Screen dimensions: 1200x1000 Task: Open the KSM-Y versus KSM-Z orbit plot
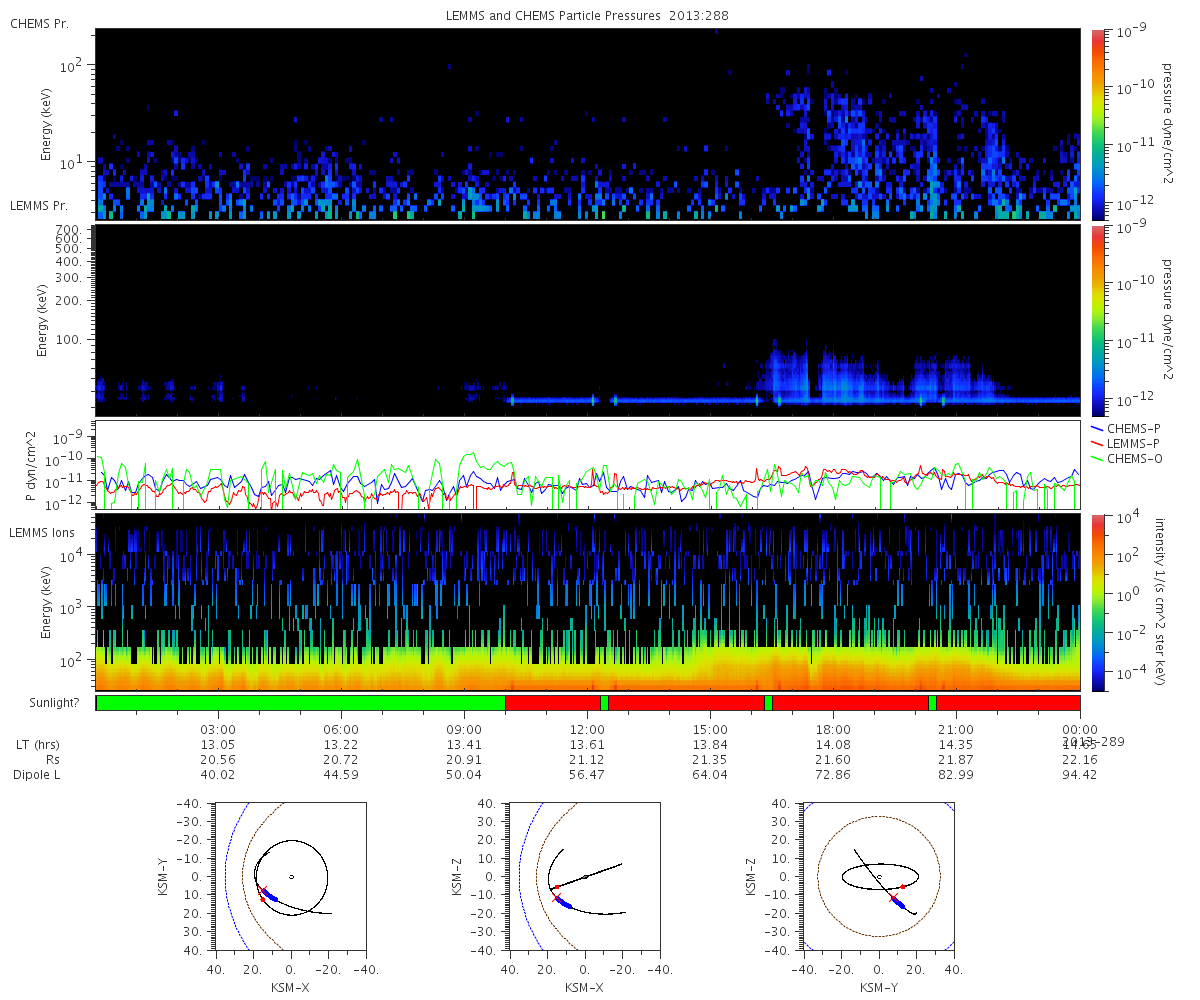(878, 876)
